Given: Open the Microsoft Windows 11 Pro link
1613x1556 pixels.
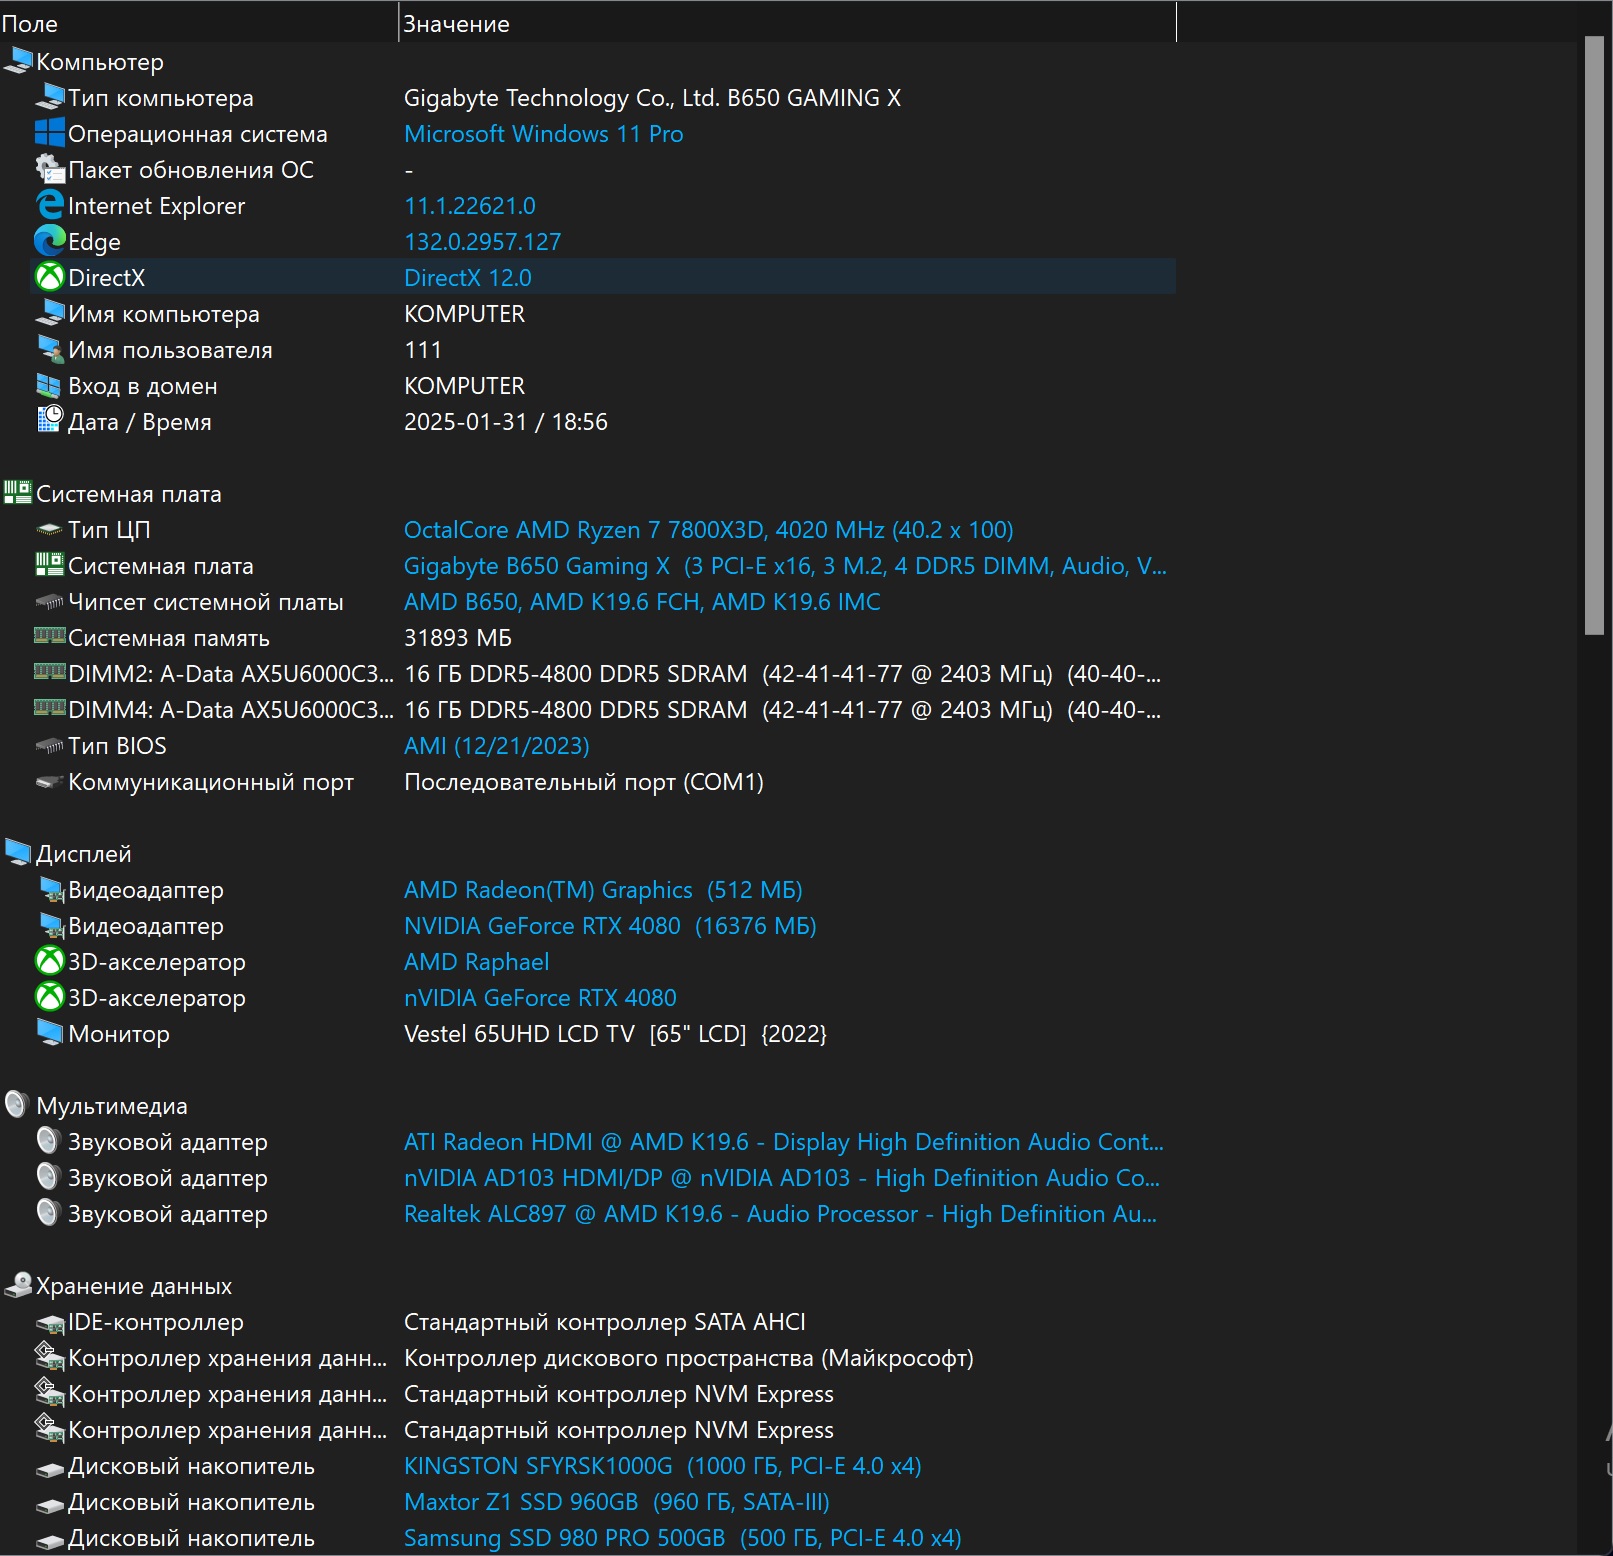Looking at the screenshot, I should coord(543,134).
